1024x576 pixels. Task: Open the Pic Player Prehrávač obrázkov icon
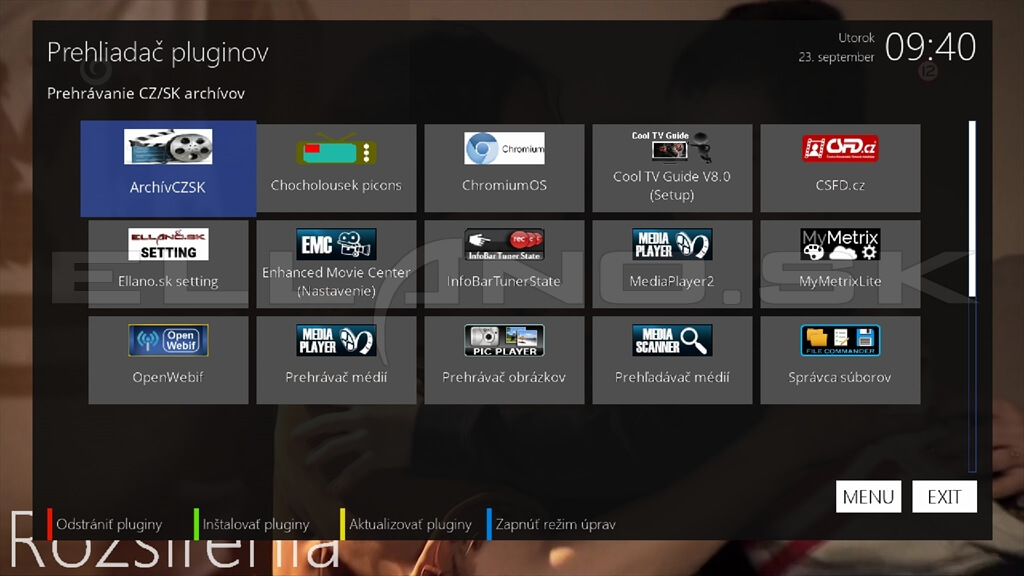tap(504, 340)
